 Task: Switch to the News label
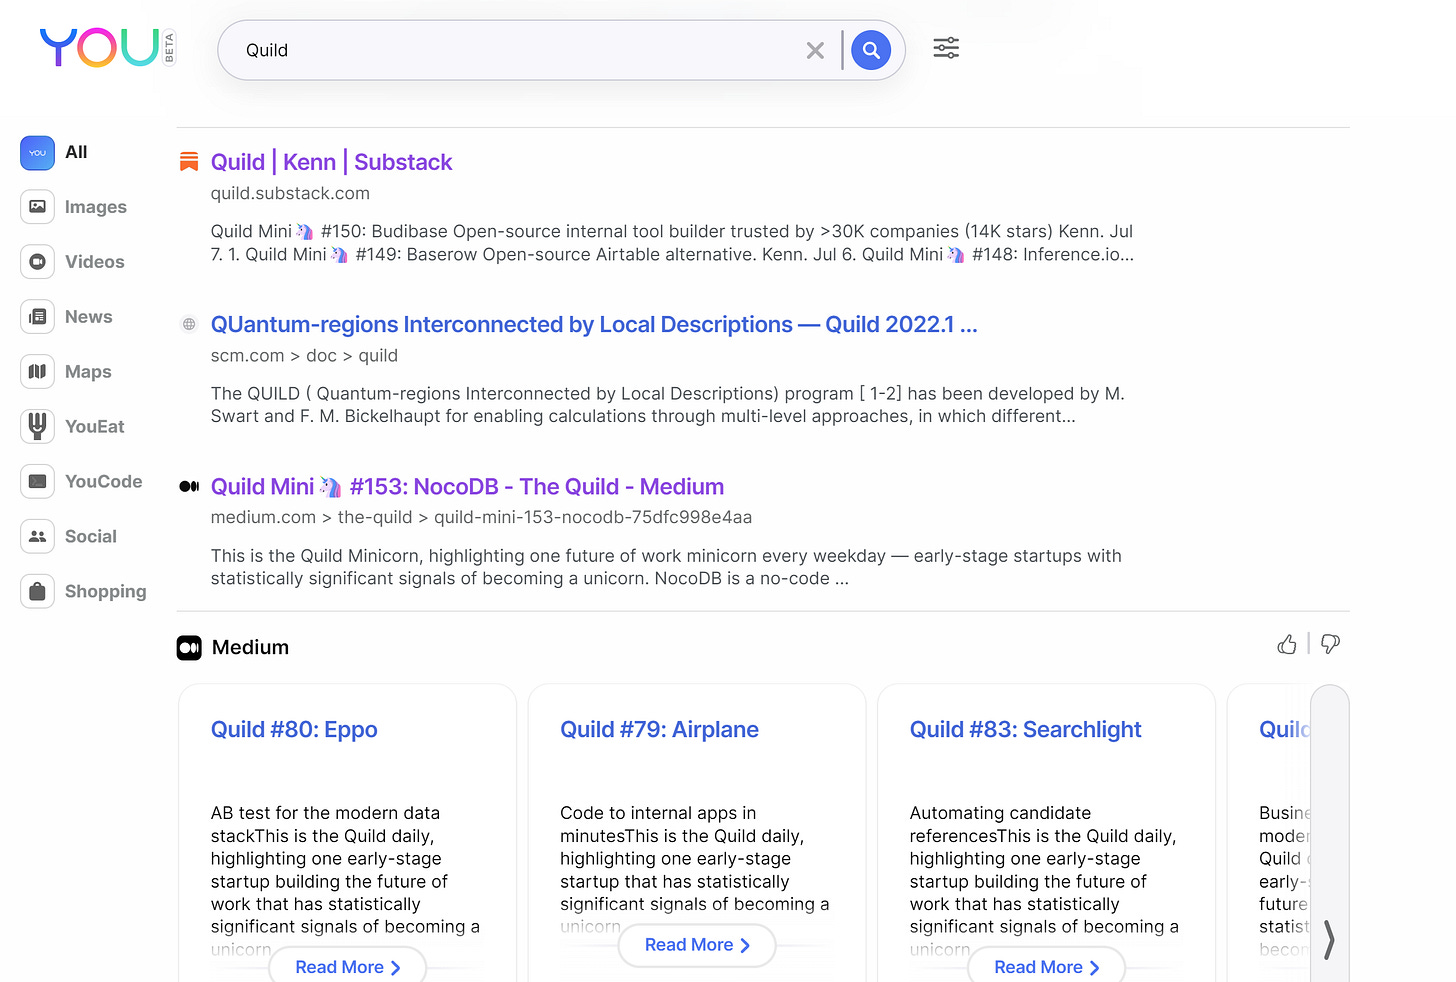pyautogui.click(x=89, y=317)
